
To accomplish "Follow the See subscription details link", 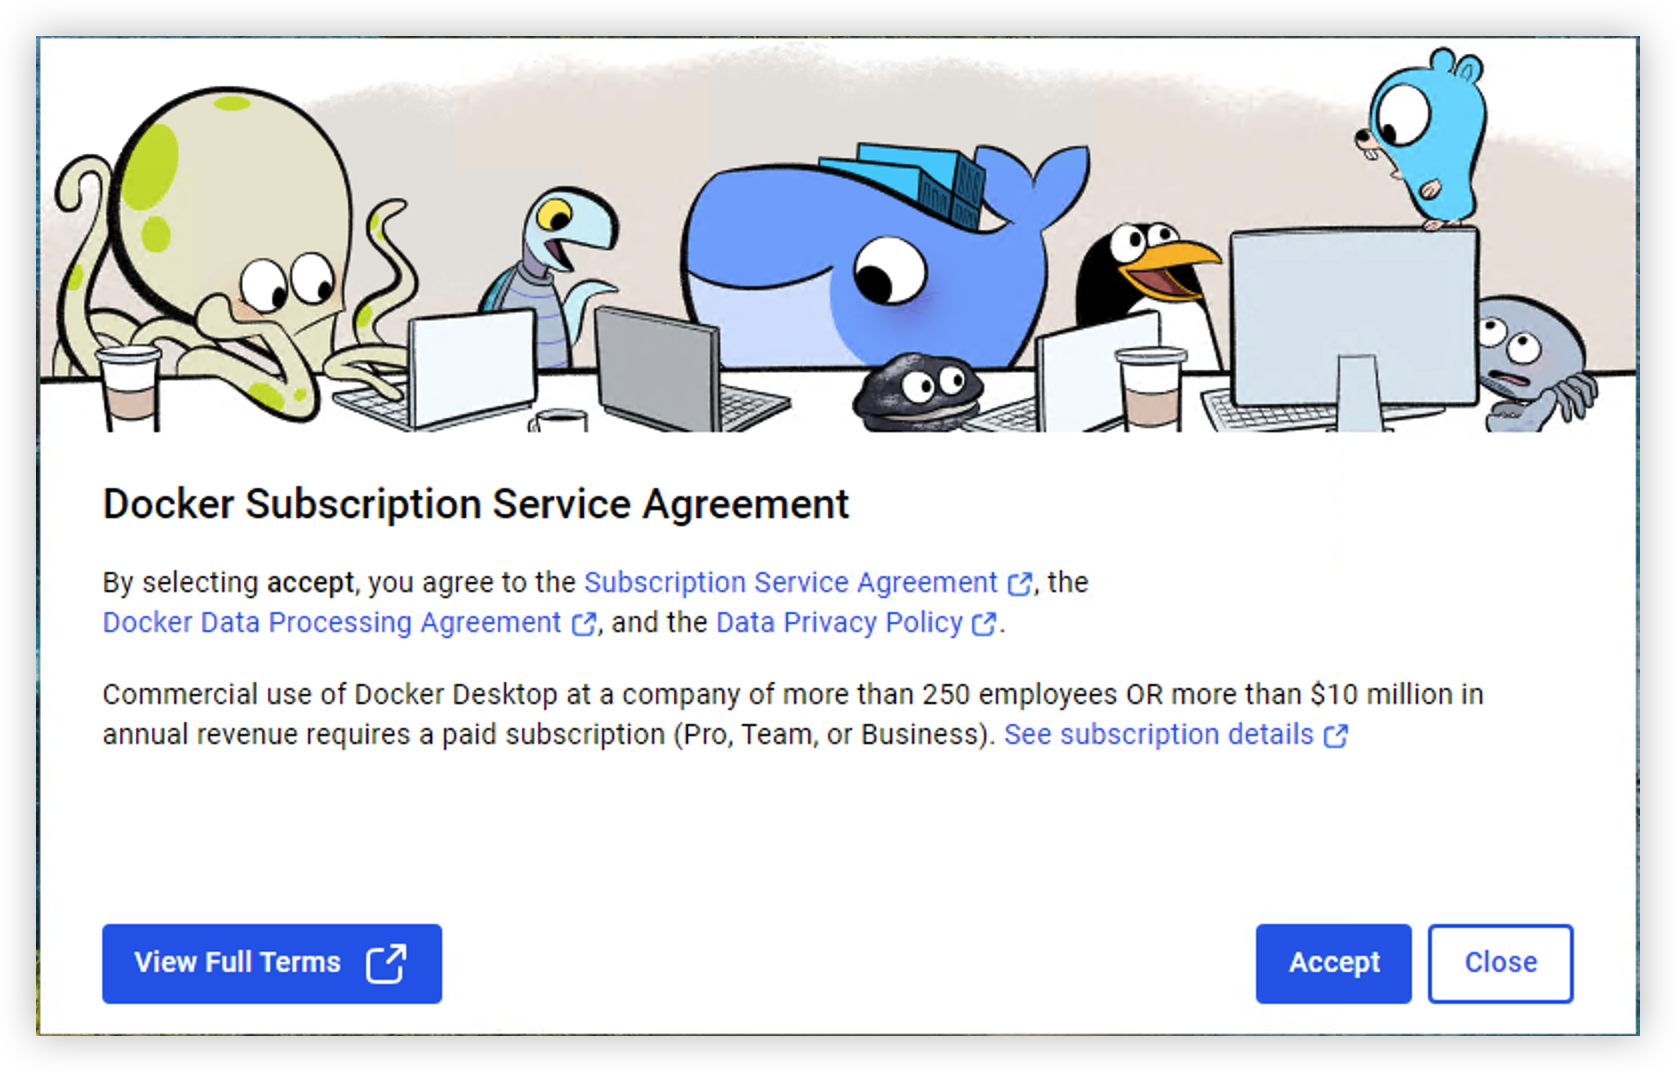I will (x=1158, y=734).
